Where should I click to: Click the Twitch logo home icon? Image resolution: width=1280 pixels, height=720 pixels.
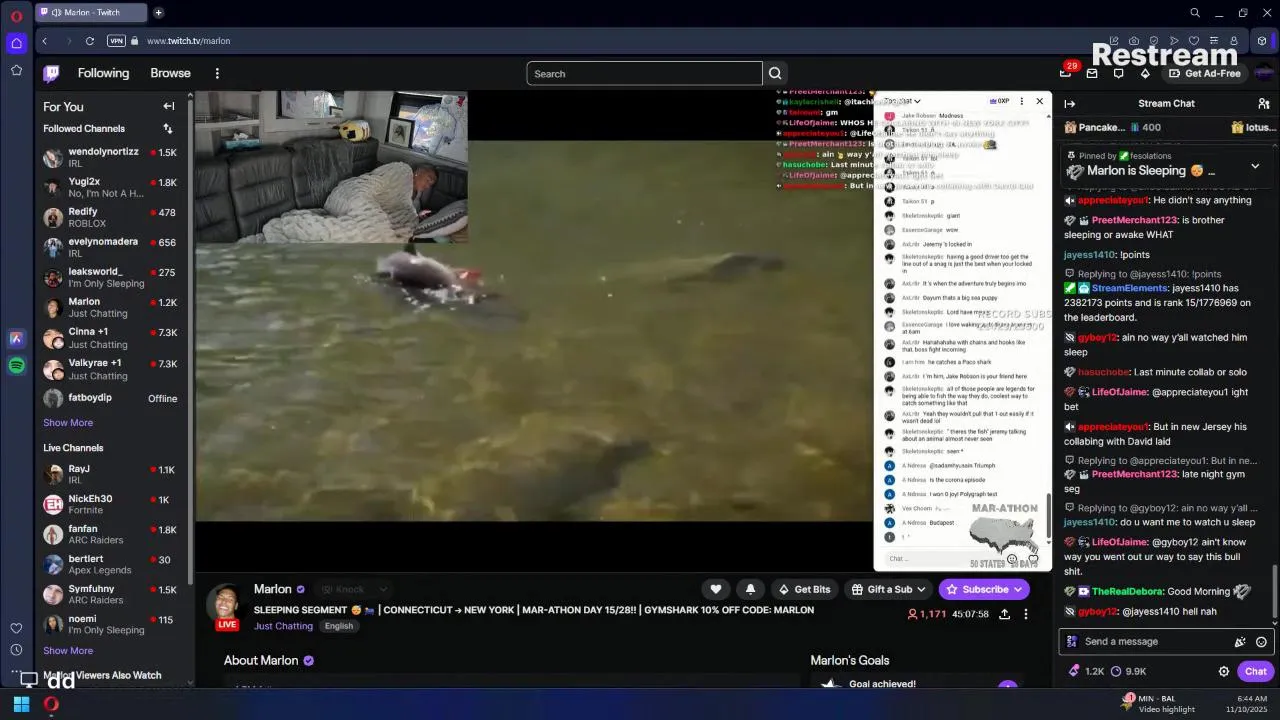click(51, 73)
